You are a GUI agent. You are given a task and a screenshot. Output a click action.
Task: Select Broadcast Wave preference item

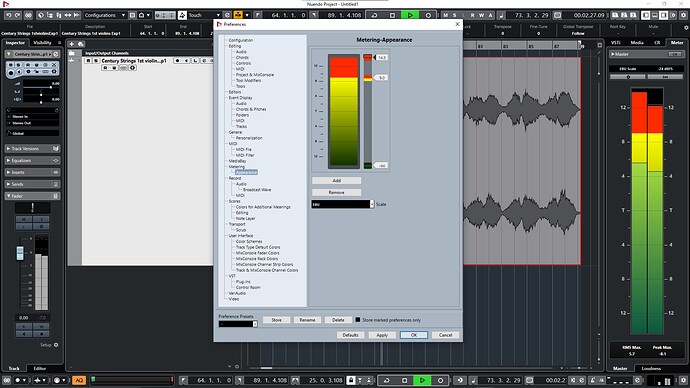click(x=257, y=190)
